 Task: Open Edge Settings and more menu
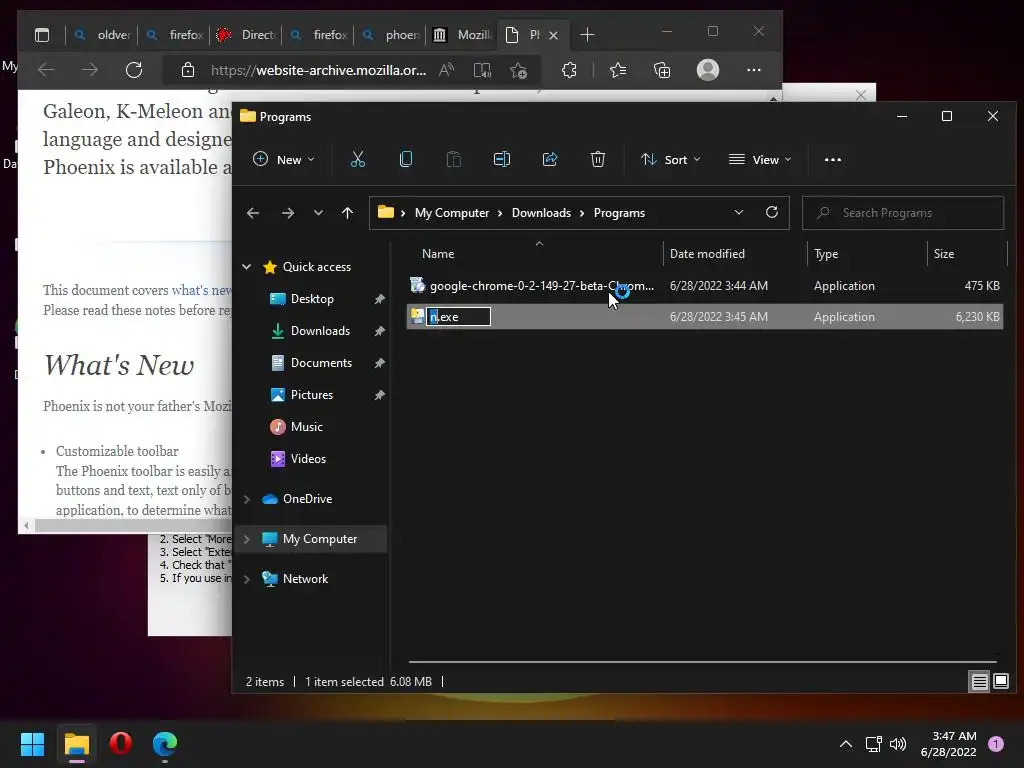(x=754, y=70)
